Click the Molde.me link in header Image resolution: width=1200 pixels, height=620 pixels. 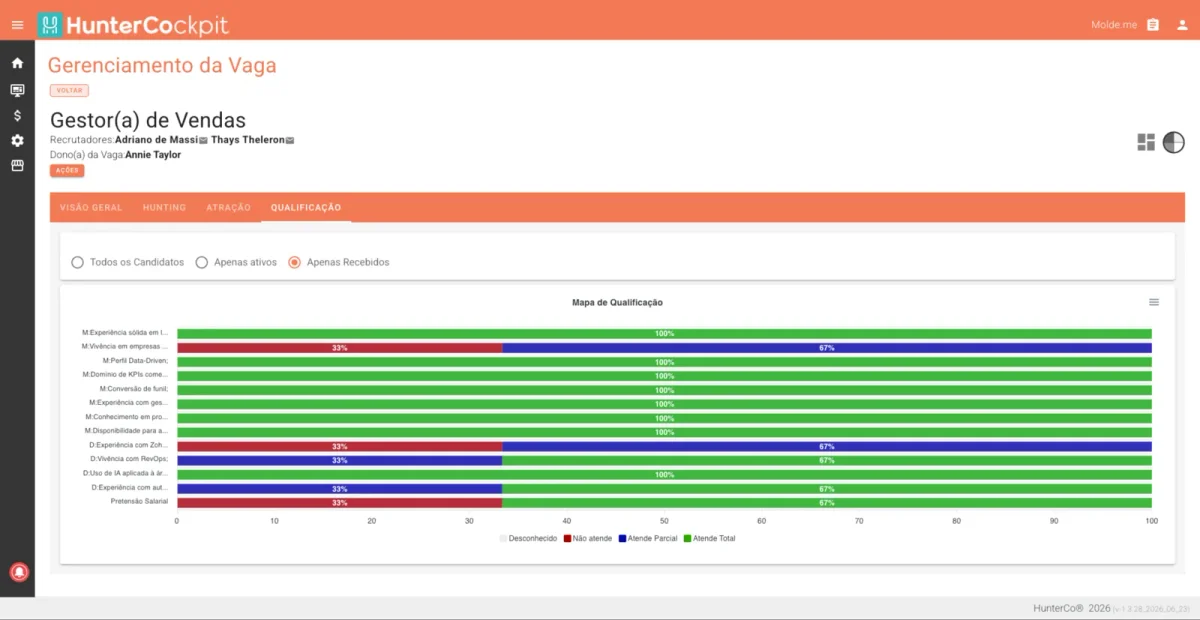[x=1114, y=25]
